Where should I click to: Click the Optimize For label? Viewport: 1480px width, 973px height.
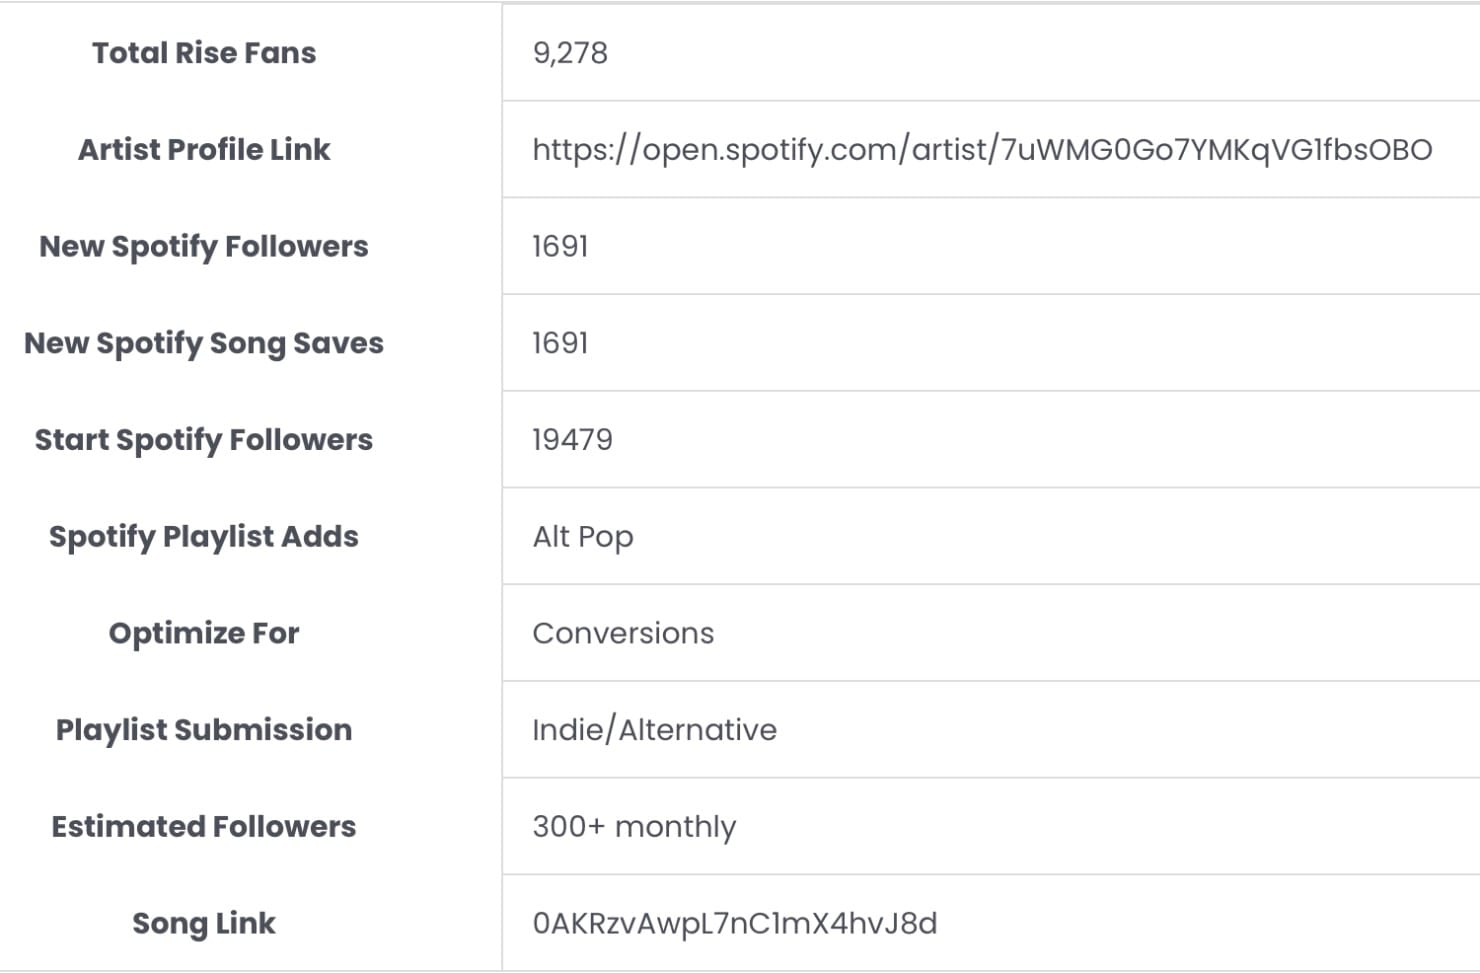(x=204, y=633)
